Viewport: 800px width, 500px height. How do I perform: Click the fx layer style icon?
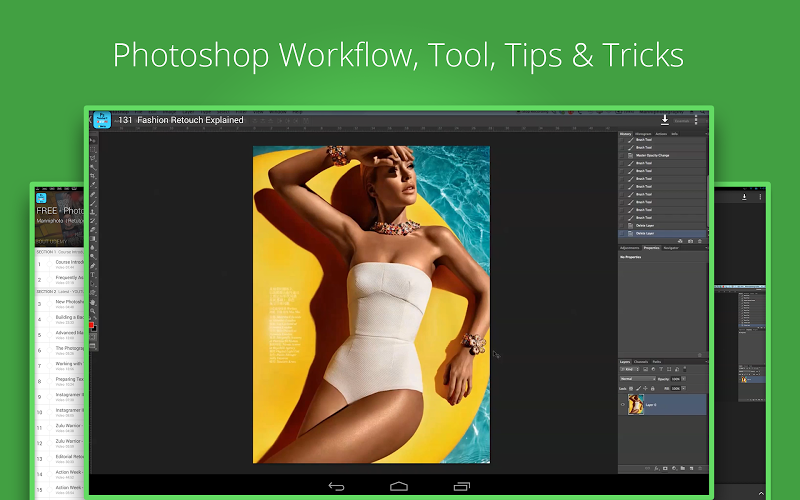click(657, 468)
